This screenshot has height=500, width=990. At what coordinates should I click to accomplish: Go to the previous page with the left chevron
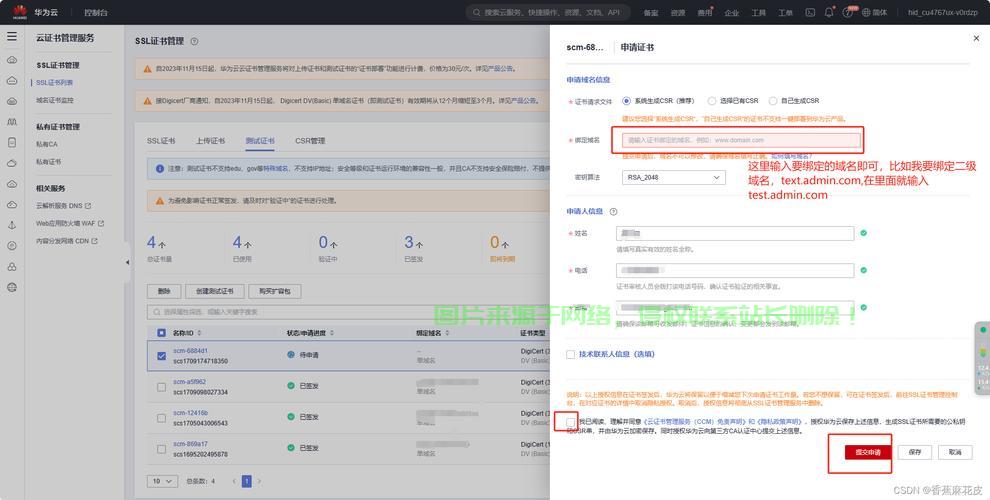tap(234, 481)
